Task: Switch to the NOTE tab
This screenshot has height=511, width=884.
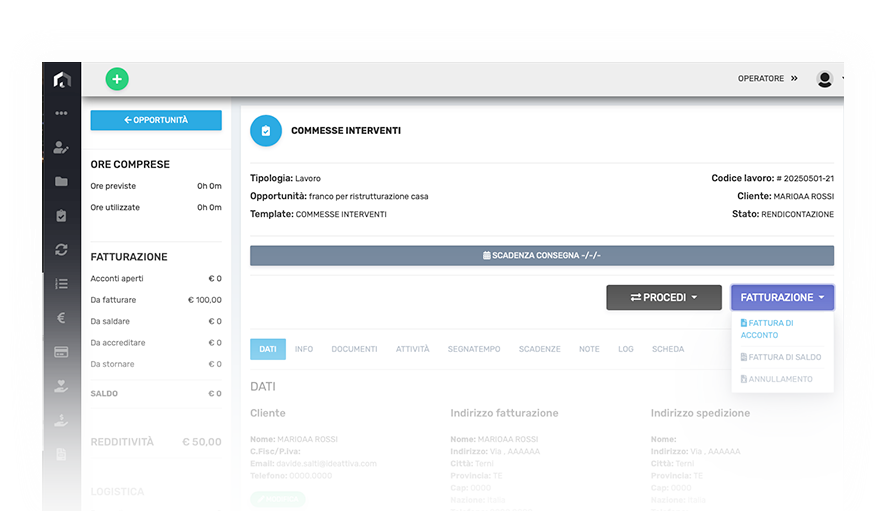Action: point(589,349)
